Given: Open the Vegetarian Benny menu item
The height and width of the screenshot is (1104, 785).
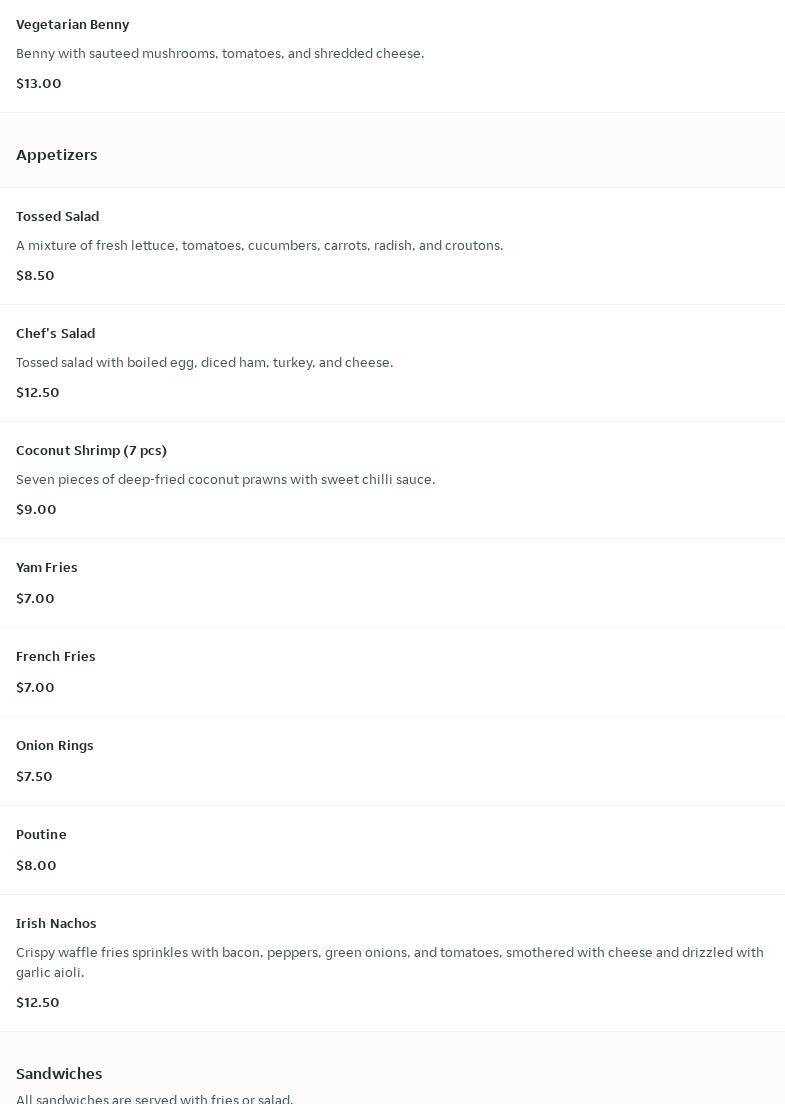Looking at the screenshot, I should (73, 24).
